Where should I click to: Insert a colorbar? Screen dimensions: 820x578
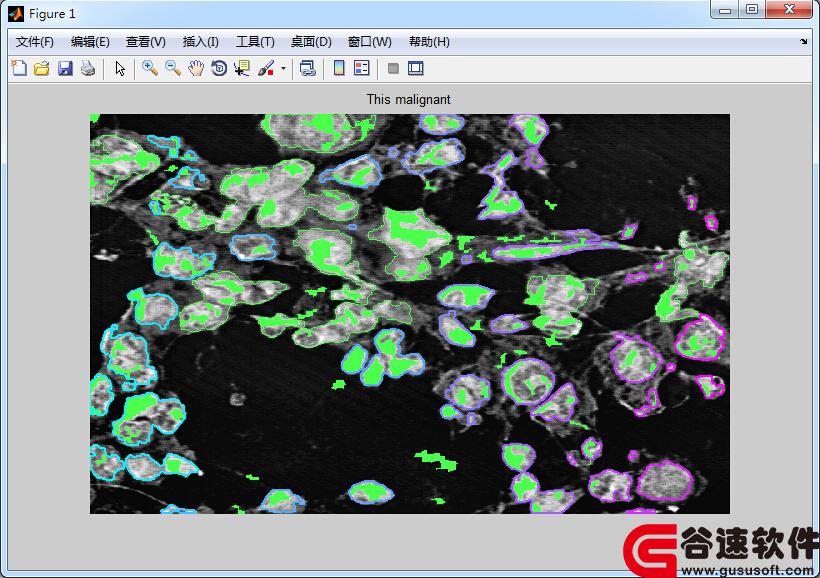click(339, 68)
